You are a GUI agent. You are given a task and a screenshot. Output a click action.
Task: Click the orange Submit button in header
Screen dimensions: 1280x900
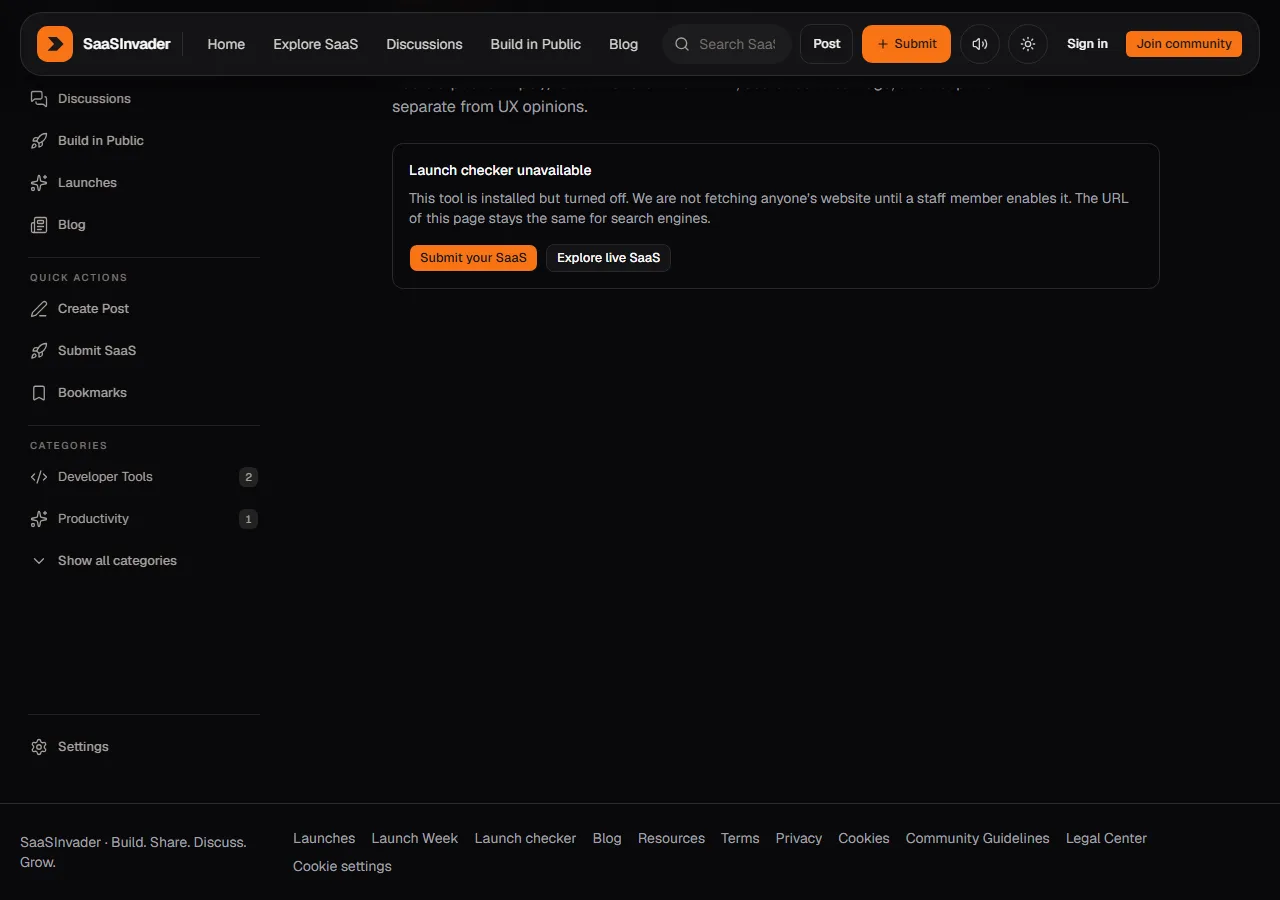(x=906, y=44)
